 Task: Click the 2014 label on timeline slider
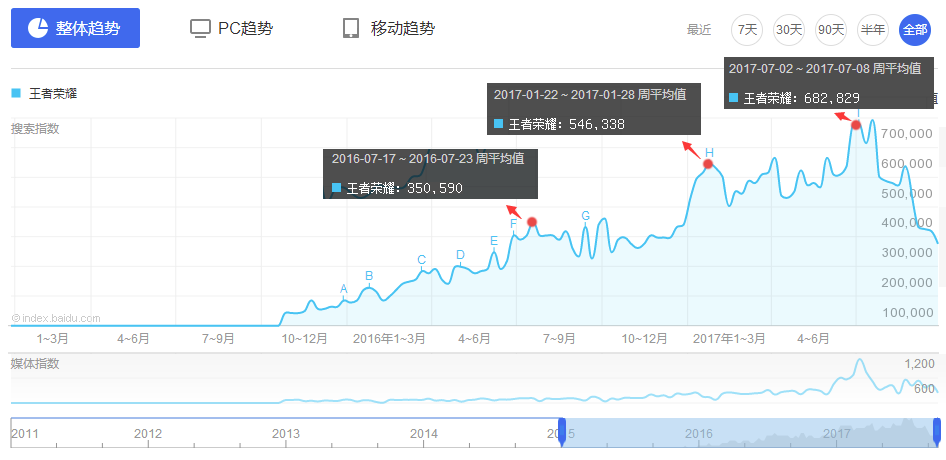tap(424, 433)
